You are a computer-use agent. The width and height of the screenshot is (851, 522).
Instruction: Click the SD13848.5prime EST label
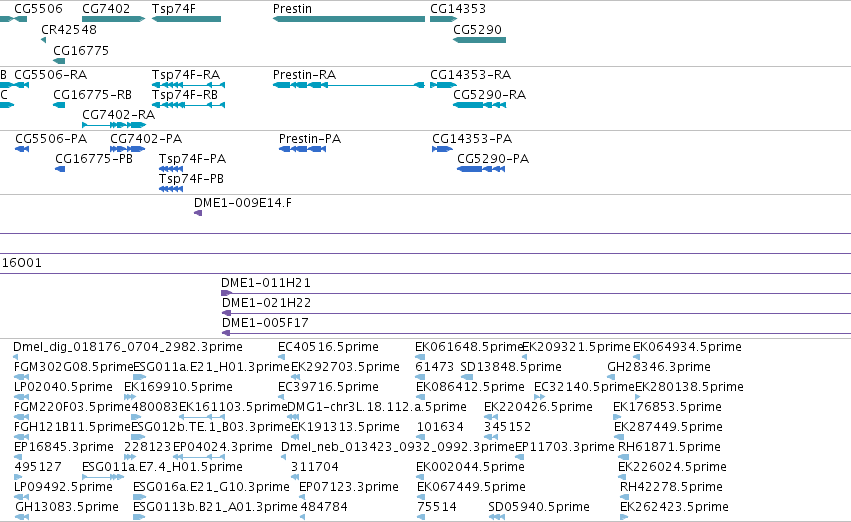click(511, 367)
